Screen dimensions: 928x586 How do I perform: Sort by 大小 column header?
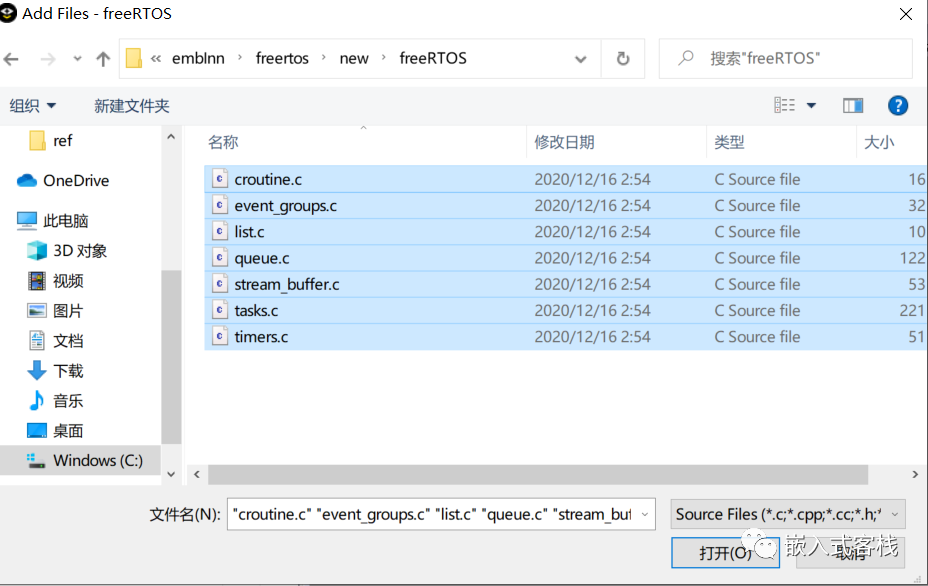pos(879,142)
